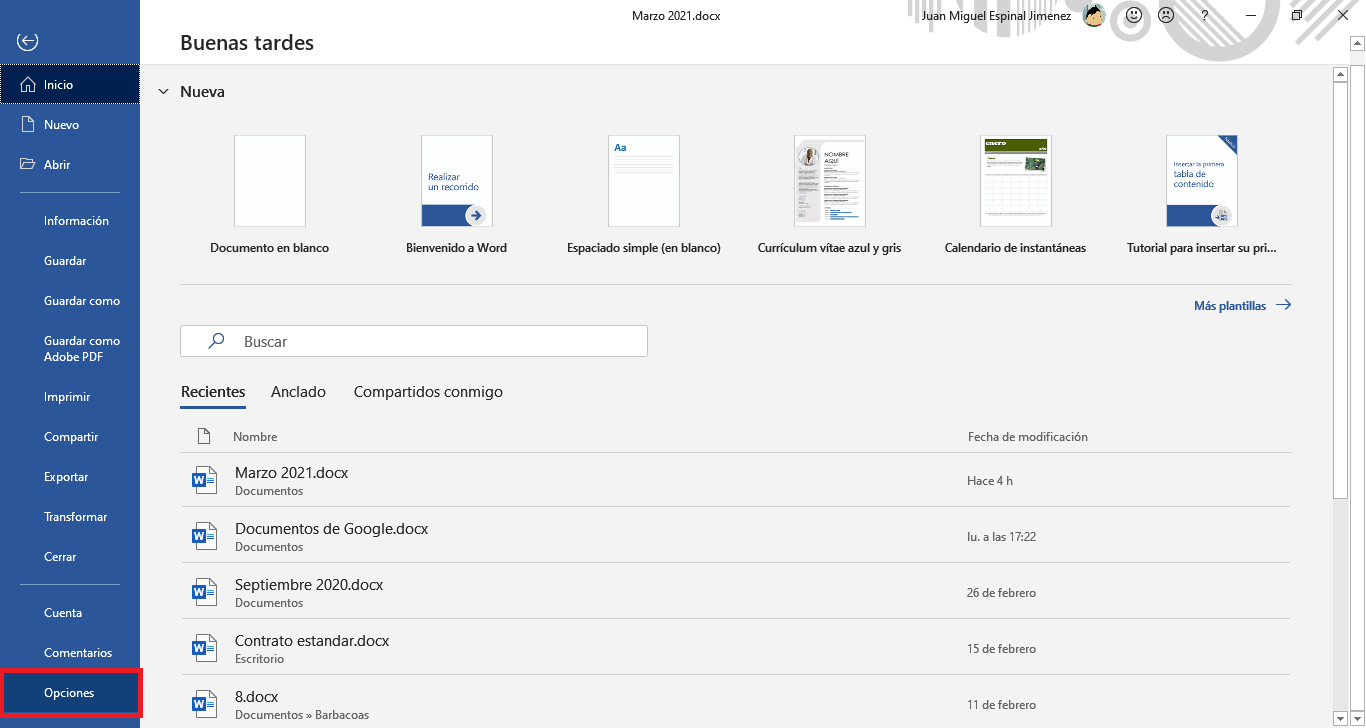Click the file type column header icon

(204, 436)
